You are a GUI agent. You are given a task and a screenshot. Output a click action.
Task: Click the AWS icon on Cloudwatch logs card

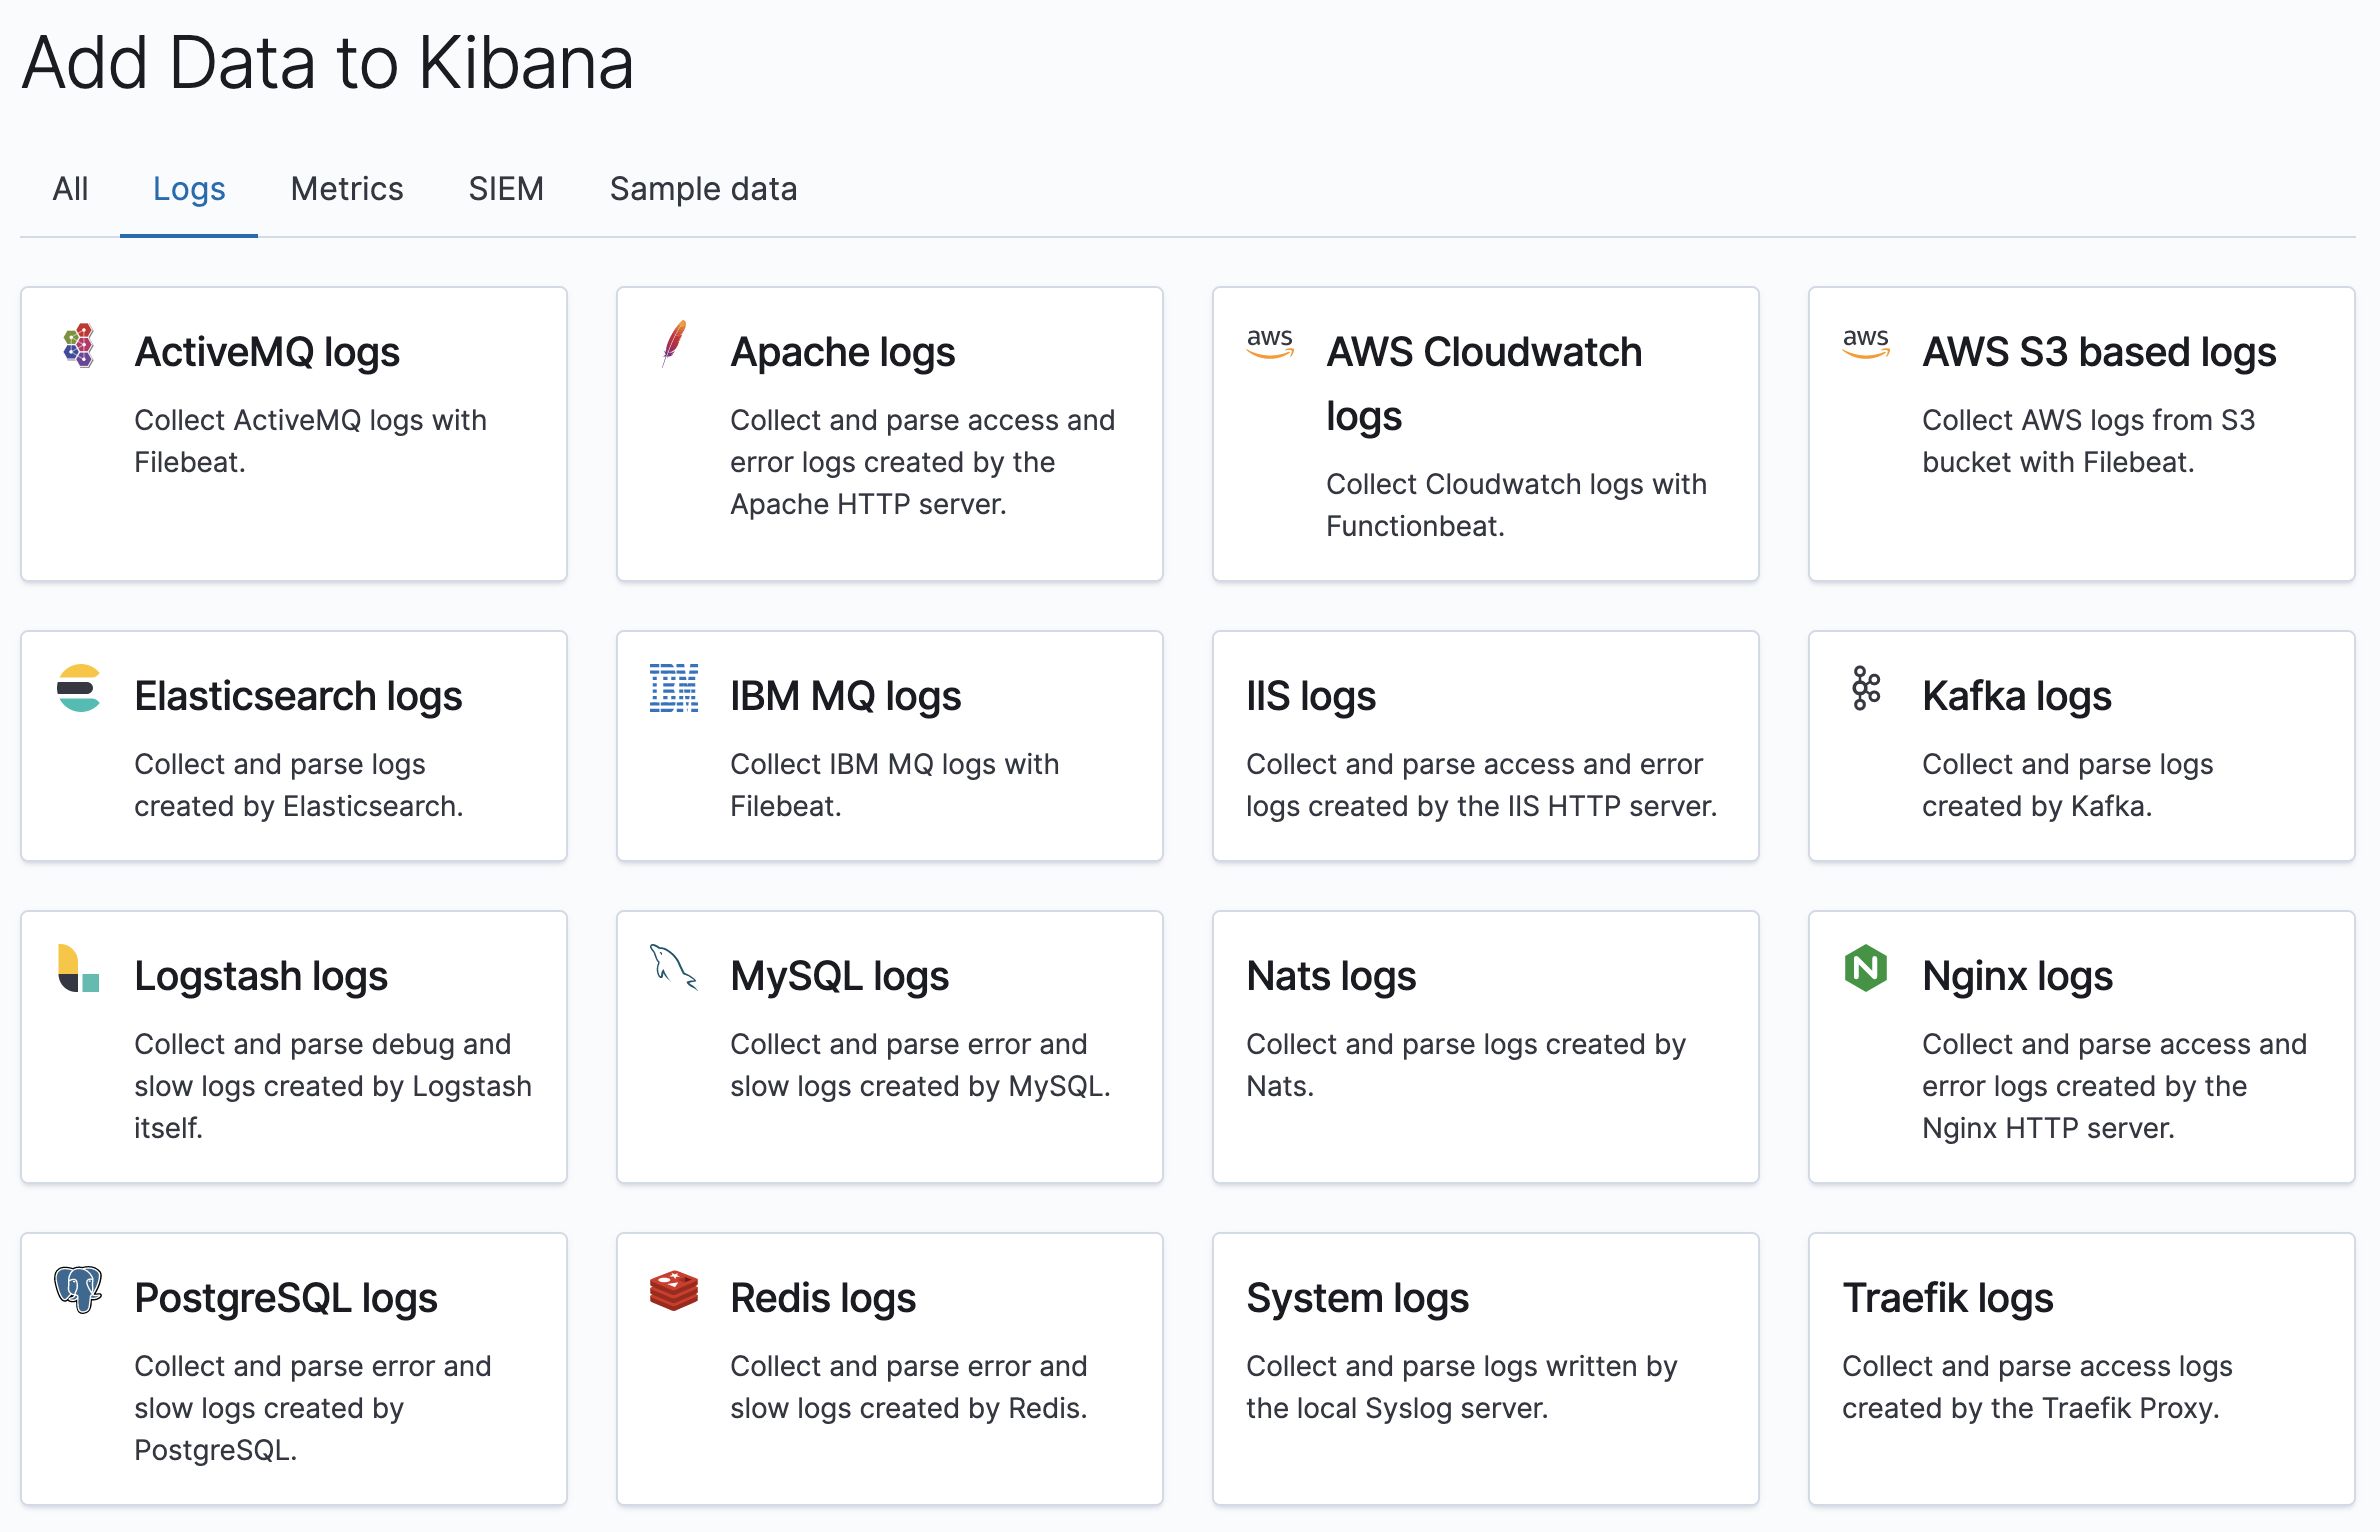[1270, 343]
